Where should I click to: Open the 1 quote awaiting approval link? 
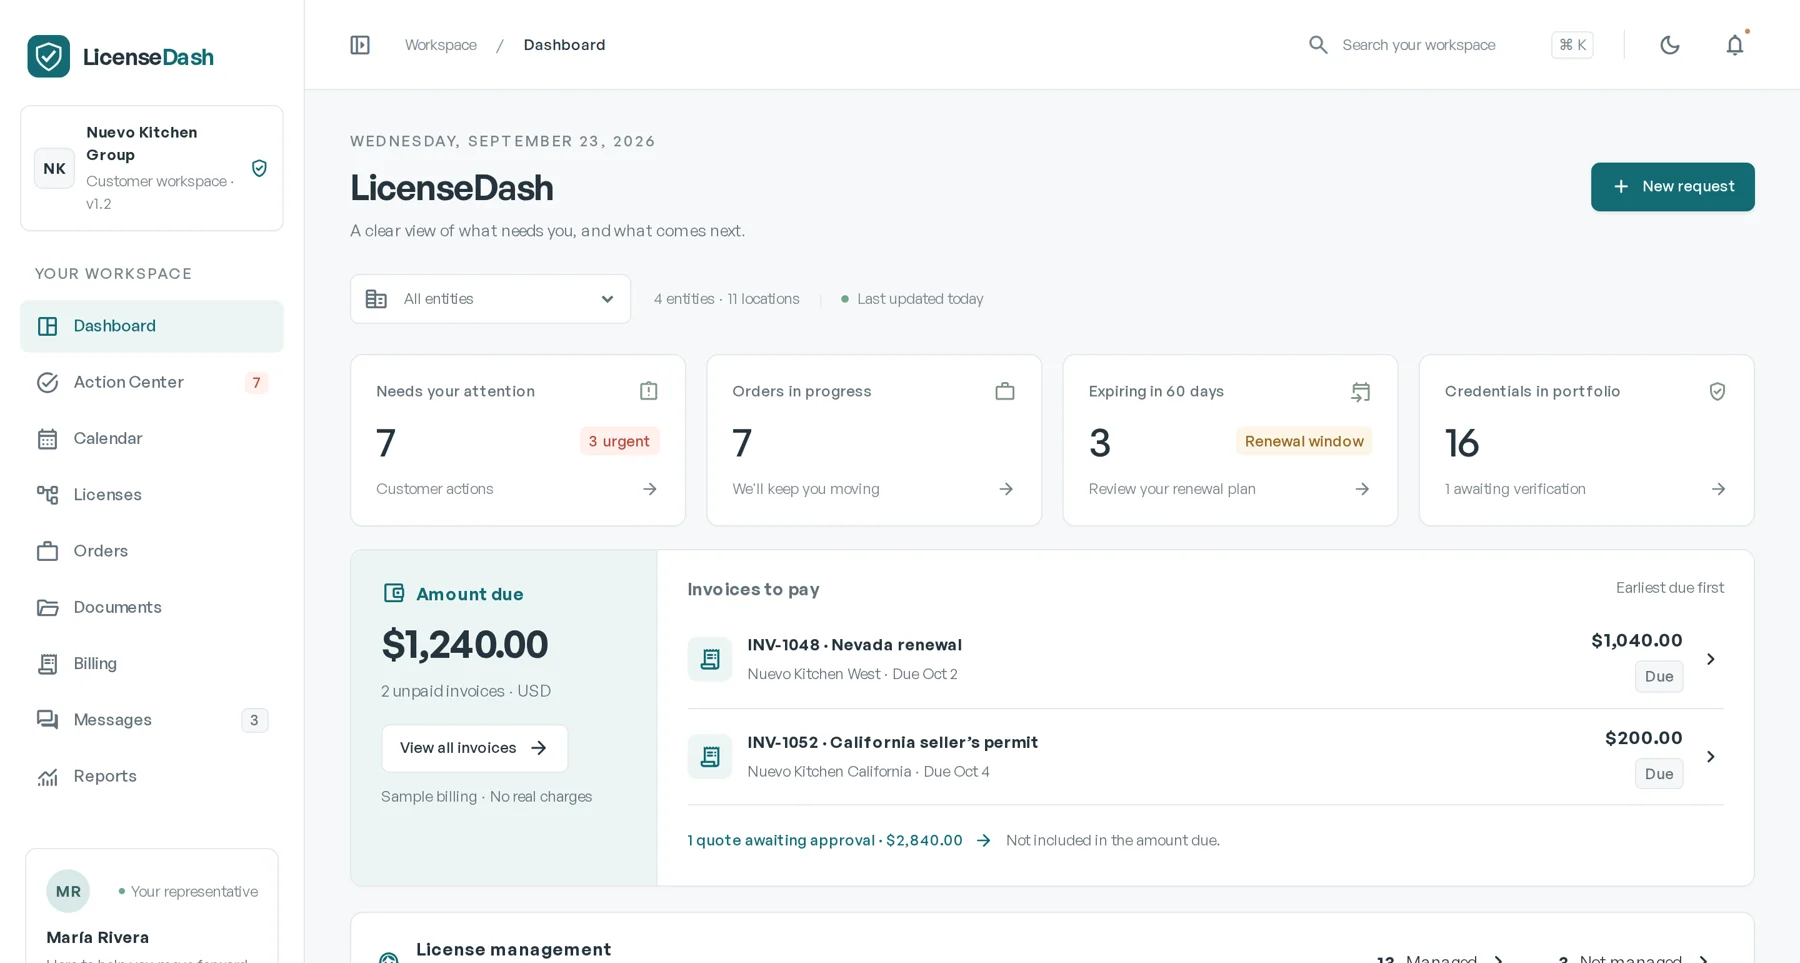click(x=838, y=841)
